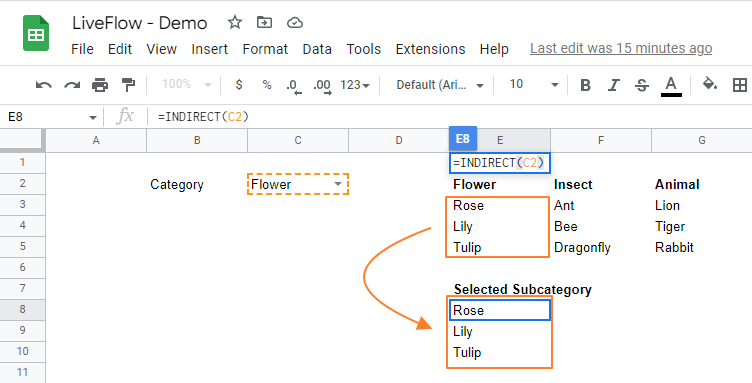Toggle strikethrough formatting
The image size is (752, 383).
point(642,85)
